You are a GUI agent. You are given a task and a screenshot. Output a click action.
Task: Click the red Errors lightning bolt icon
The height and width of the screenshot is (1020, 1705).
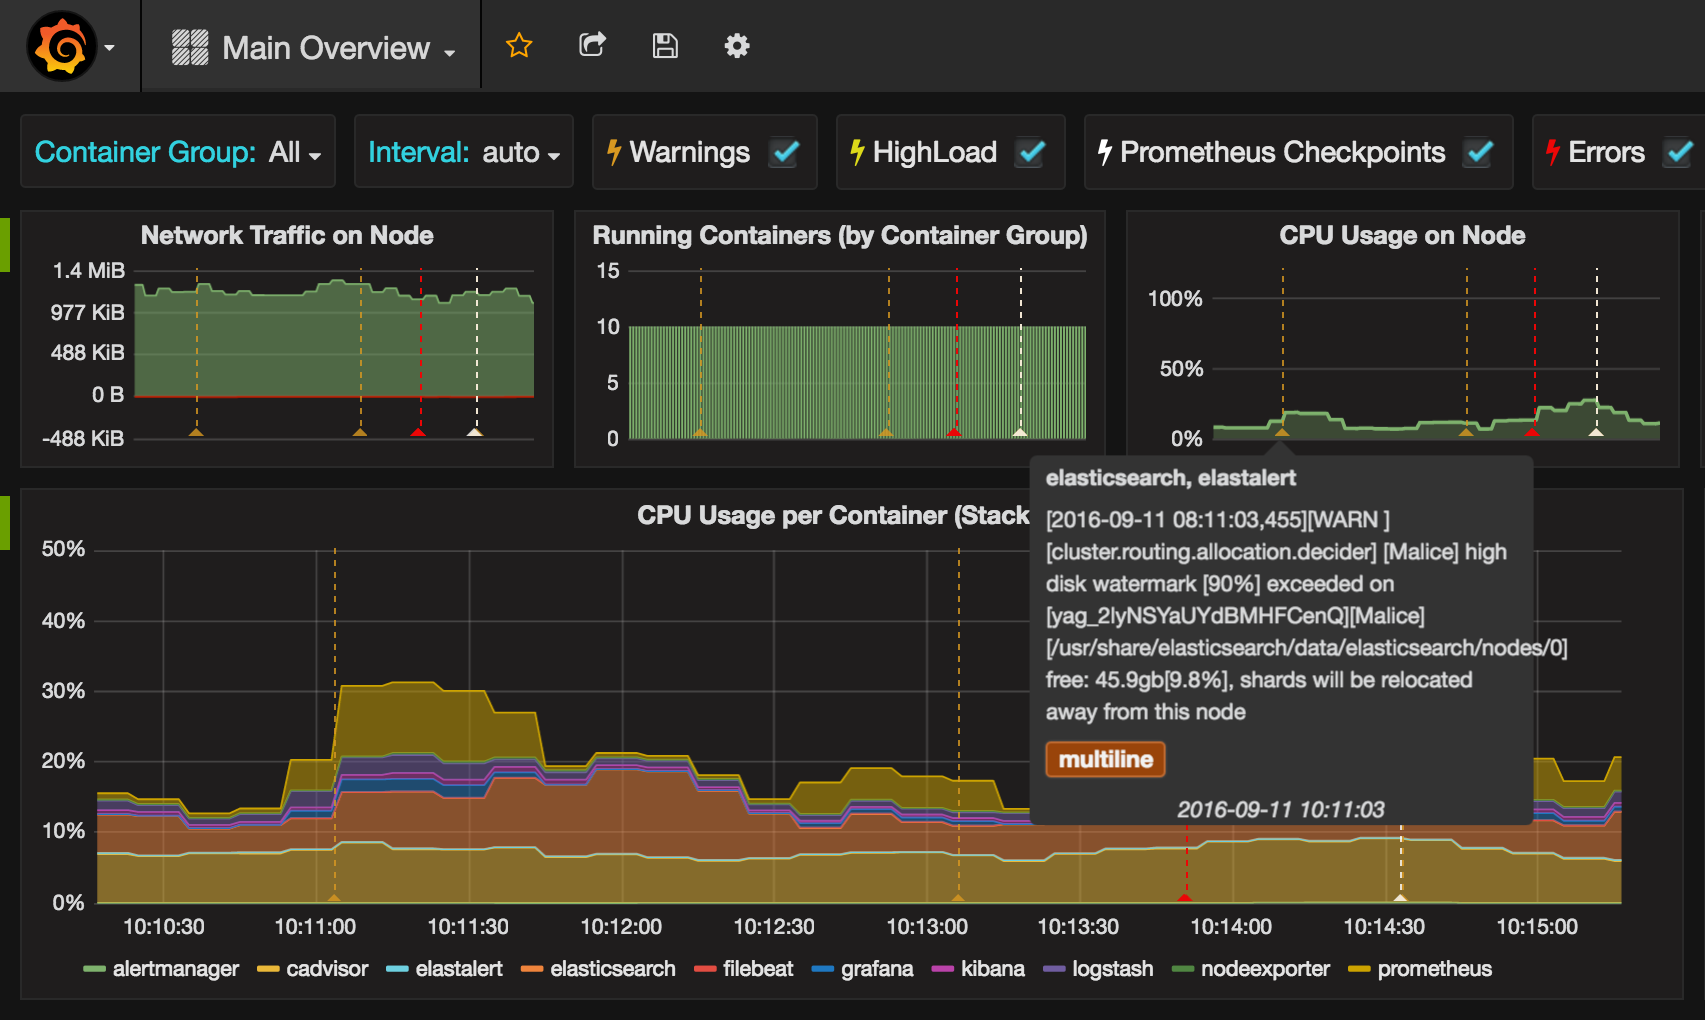[1552, 152]
